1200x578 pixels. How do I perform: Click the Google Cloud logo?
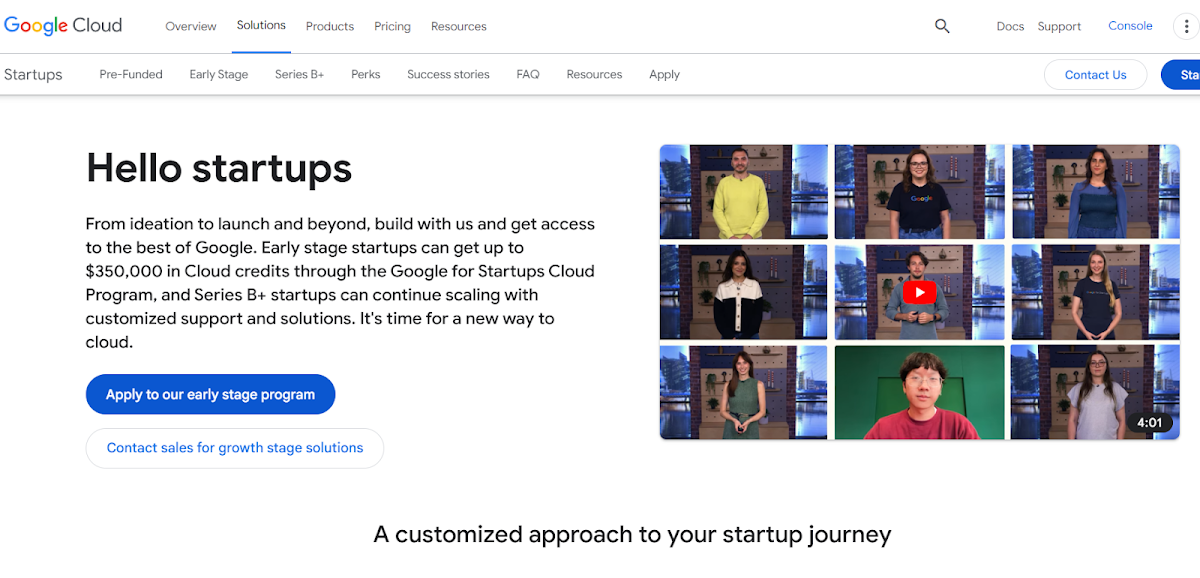click(63, 26)
